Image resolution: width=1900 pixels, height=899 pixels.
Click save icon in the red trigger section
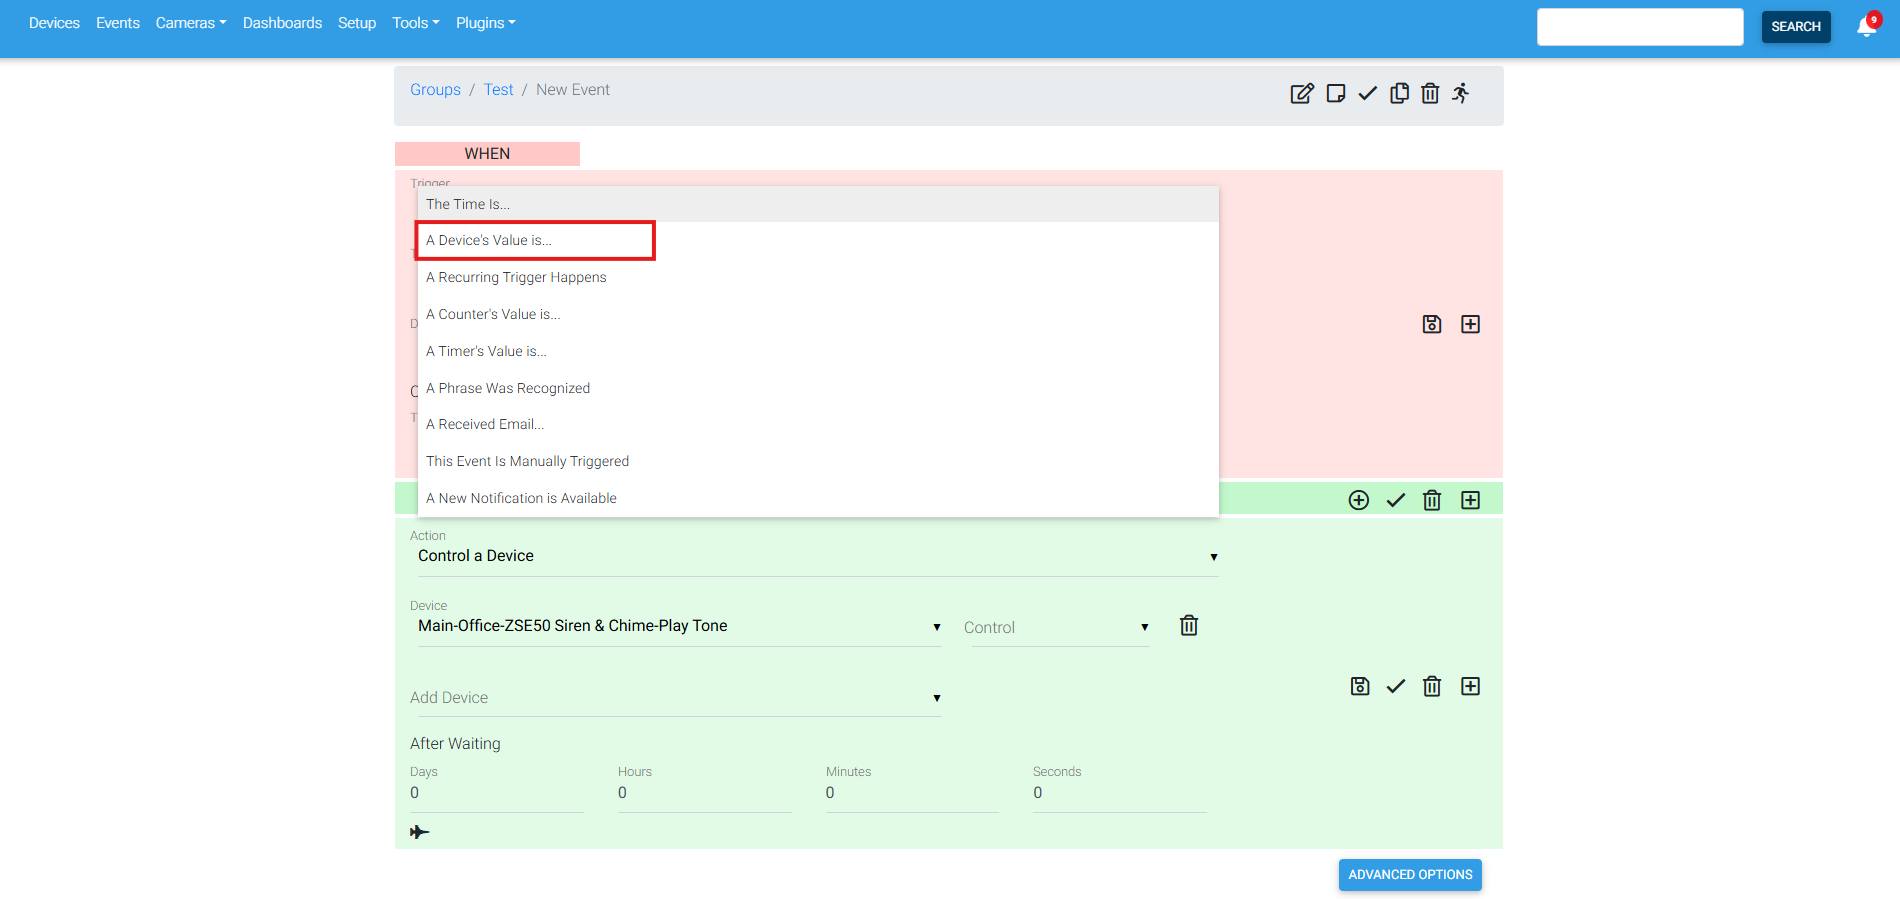point(1432,324)
